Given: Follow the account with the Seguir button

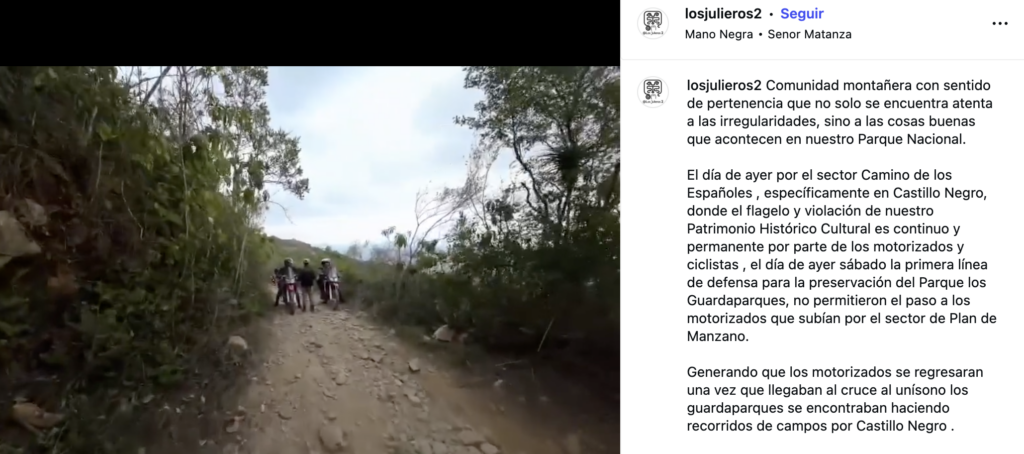Looking at the screenshot, I should coord(802,14).
